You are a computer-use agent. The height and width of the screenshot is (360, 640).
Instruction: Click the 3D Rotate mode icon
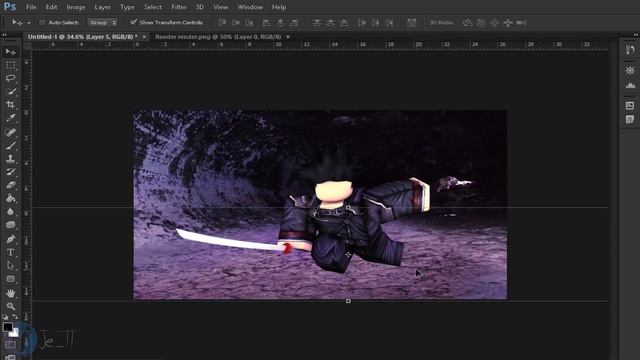coord(468,22)
